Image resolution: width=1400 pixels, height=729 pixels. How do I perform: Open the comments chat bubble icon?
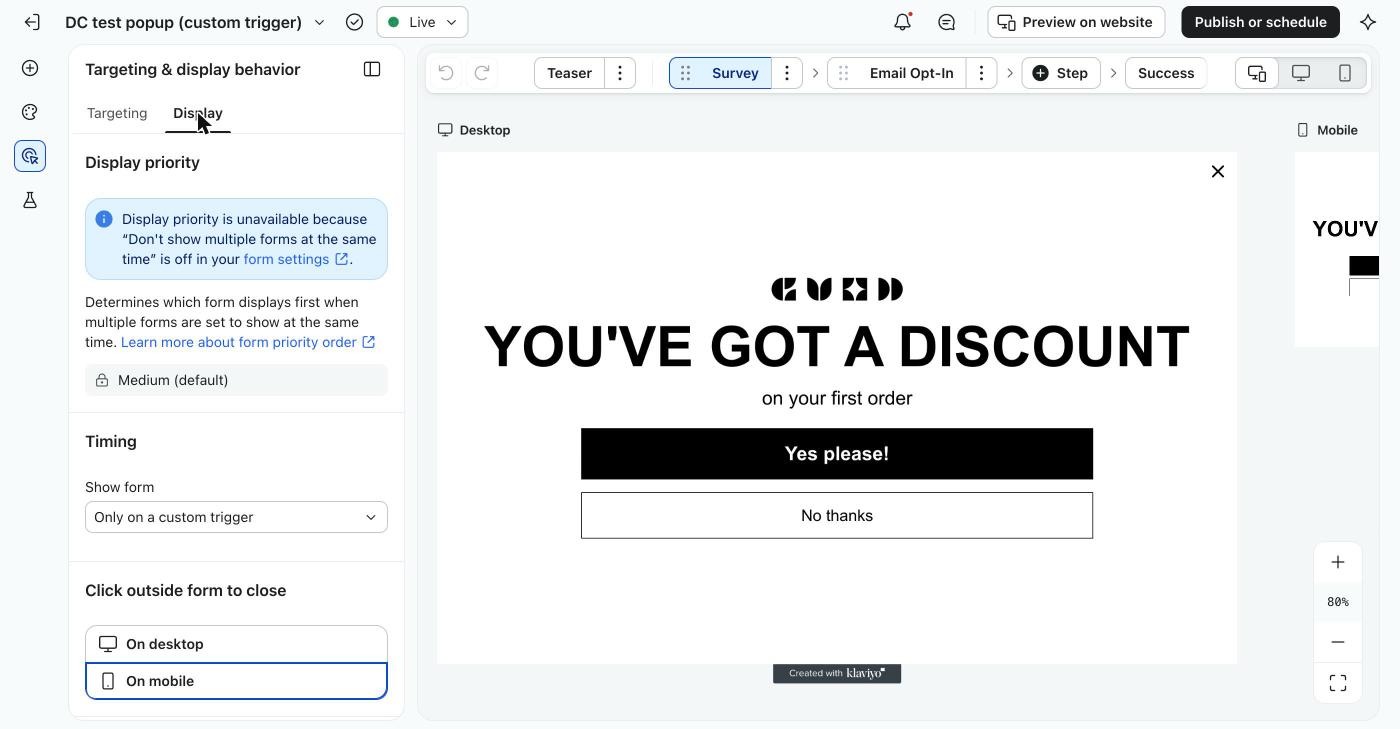pyautogui.click(x=947, y=22)
